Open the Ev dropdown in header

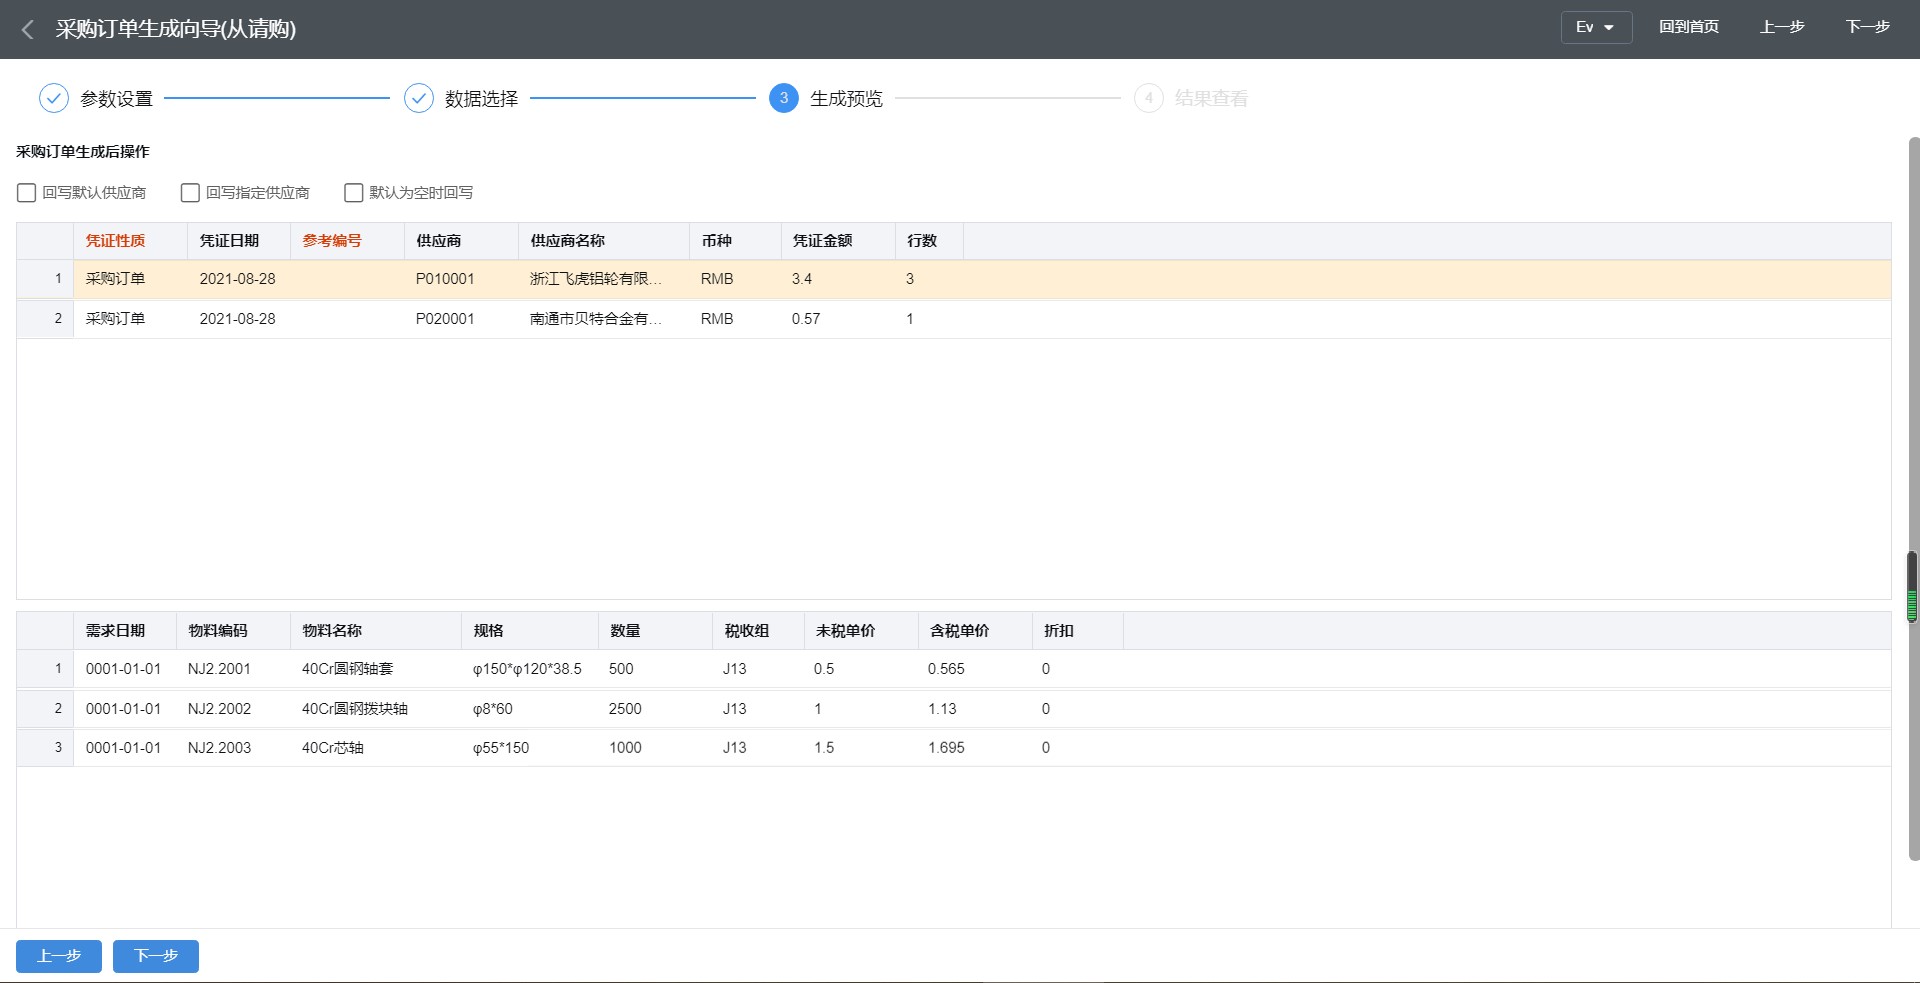(x=1596, y=28)
